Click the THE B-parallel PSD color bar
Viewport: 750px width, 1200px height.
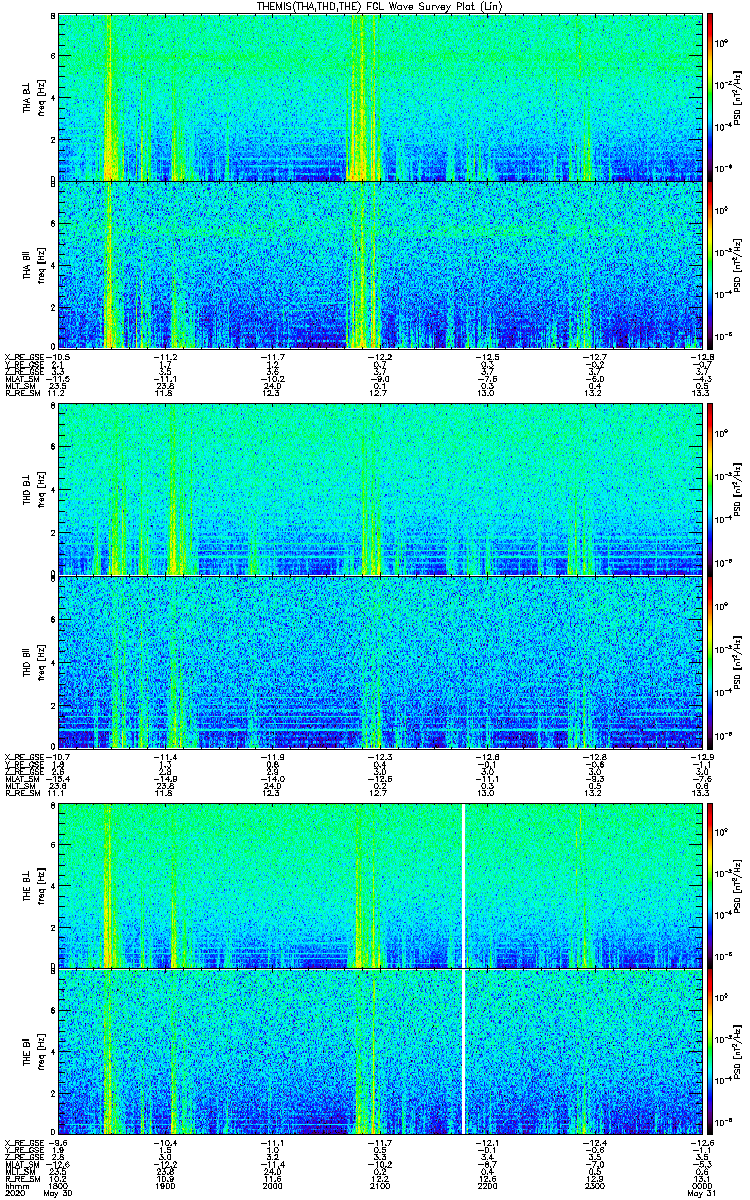tap(710, 1050)
